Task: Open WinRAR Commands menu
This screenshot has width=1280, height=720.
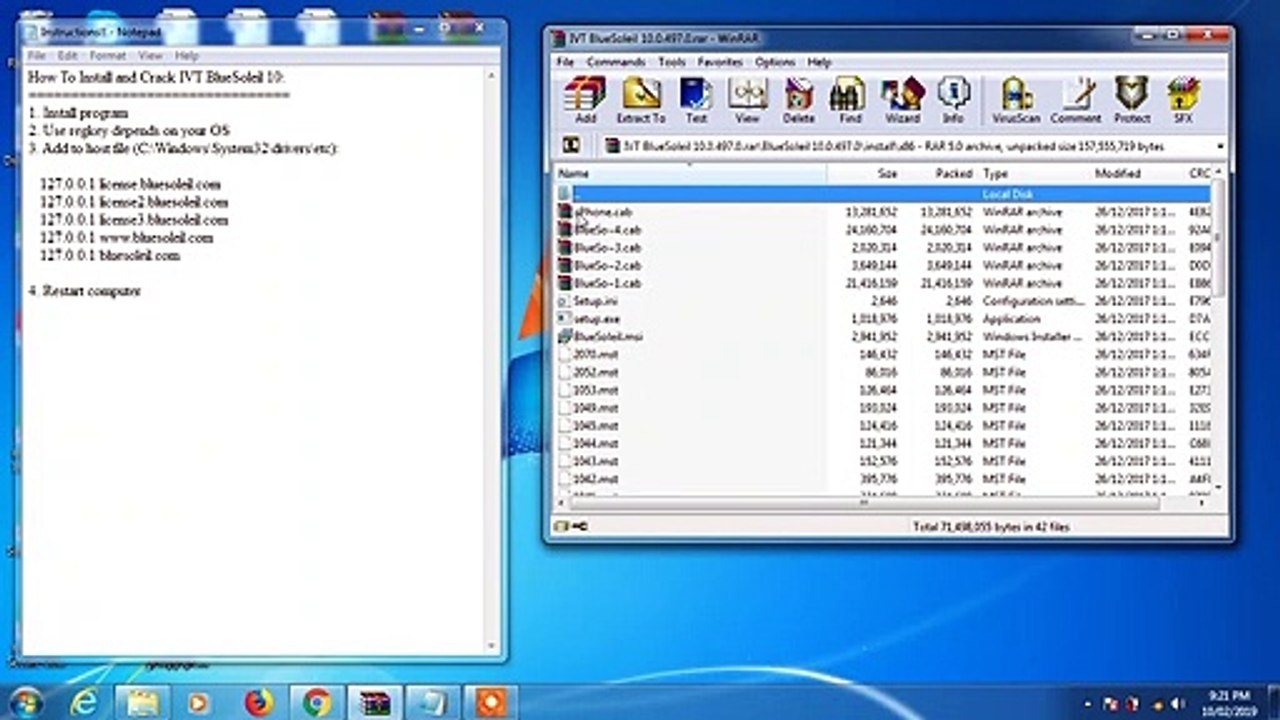Action: tap(615, 62)
